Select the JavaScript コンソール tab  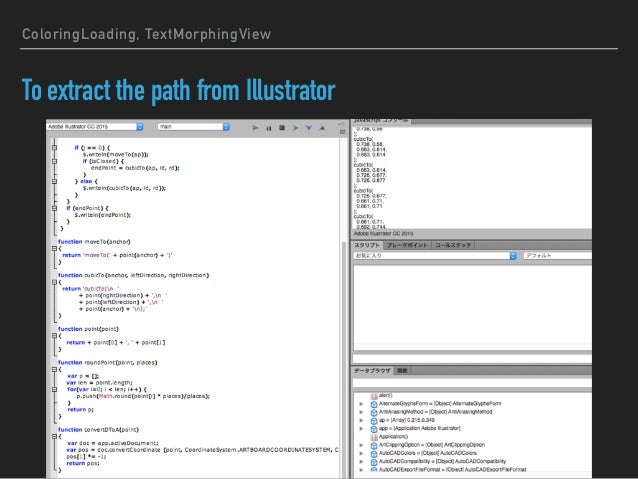pyautogui.click(x=381, y=121)
